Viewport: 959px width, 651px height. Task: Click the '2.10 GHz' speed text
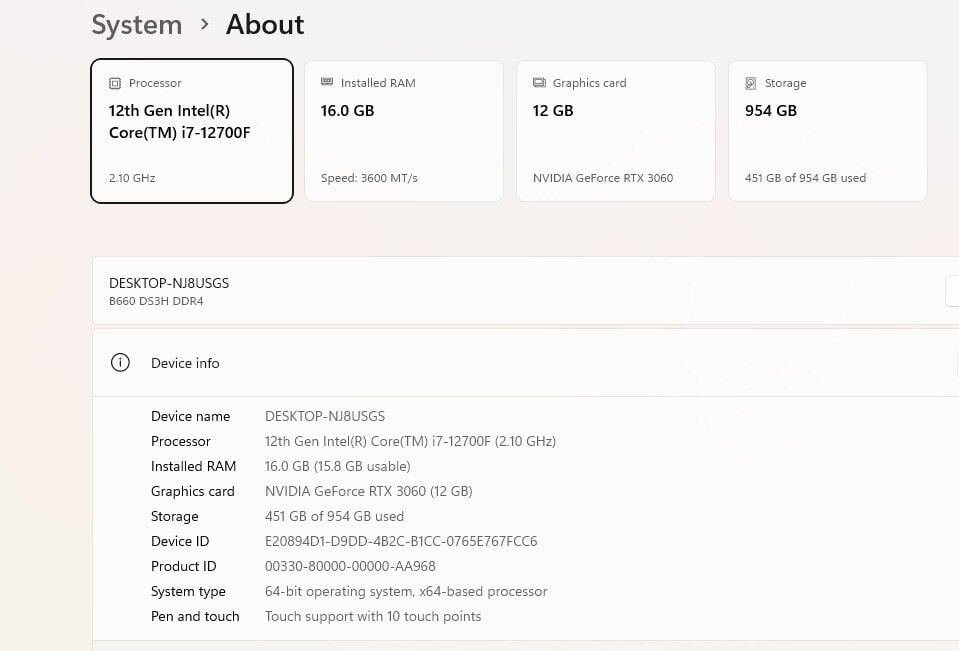point(132,178)
